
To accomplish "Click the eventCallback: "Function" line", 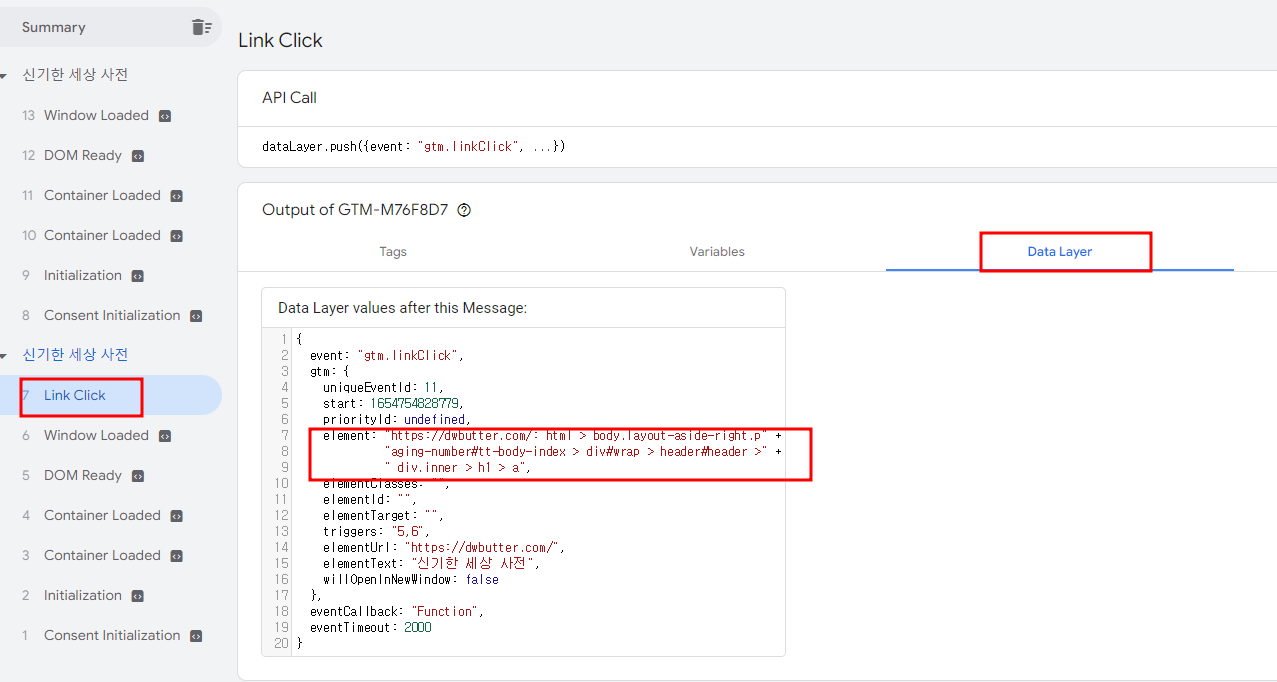I will (398, 611).
